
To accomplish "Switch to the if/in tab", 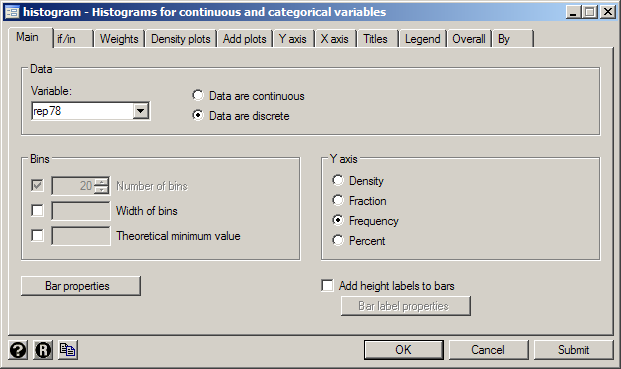I will [73, 39].
